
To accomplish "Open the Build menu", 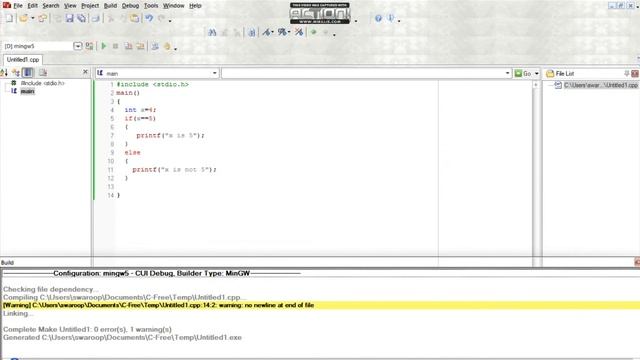I will (110, 6).
